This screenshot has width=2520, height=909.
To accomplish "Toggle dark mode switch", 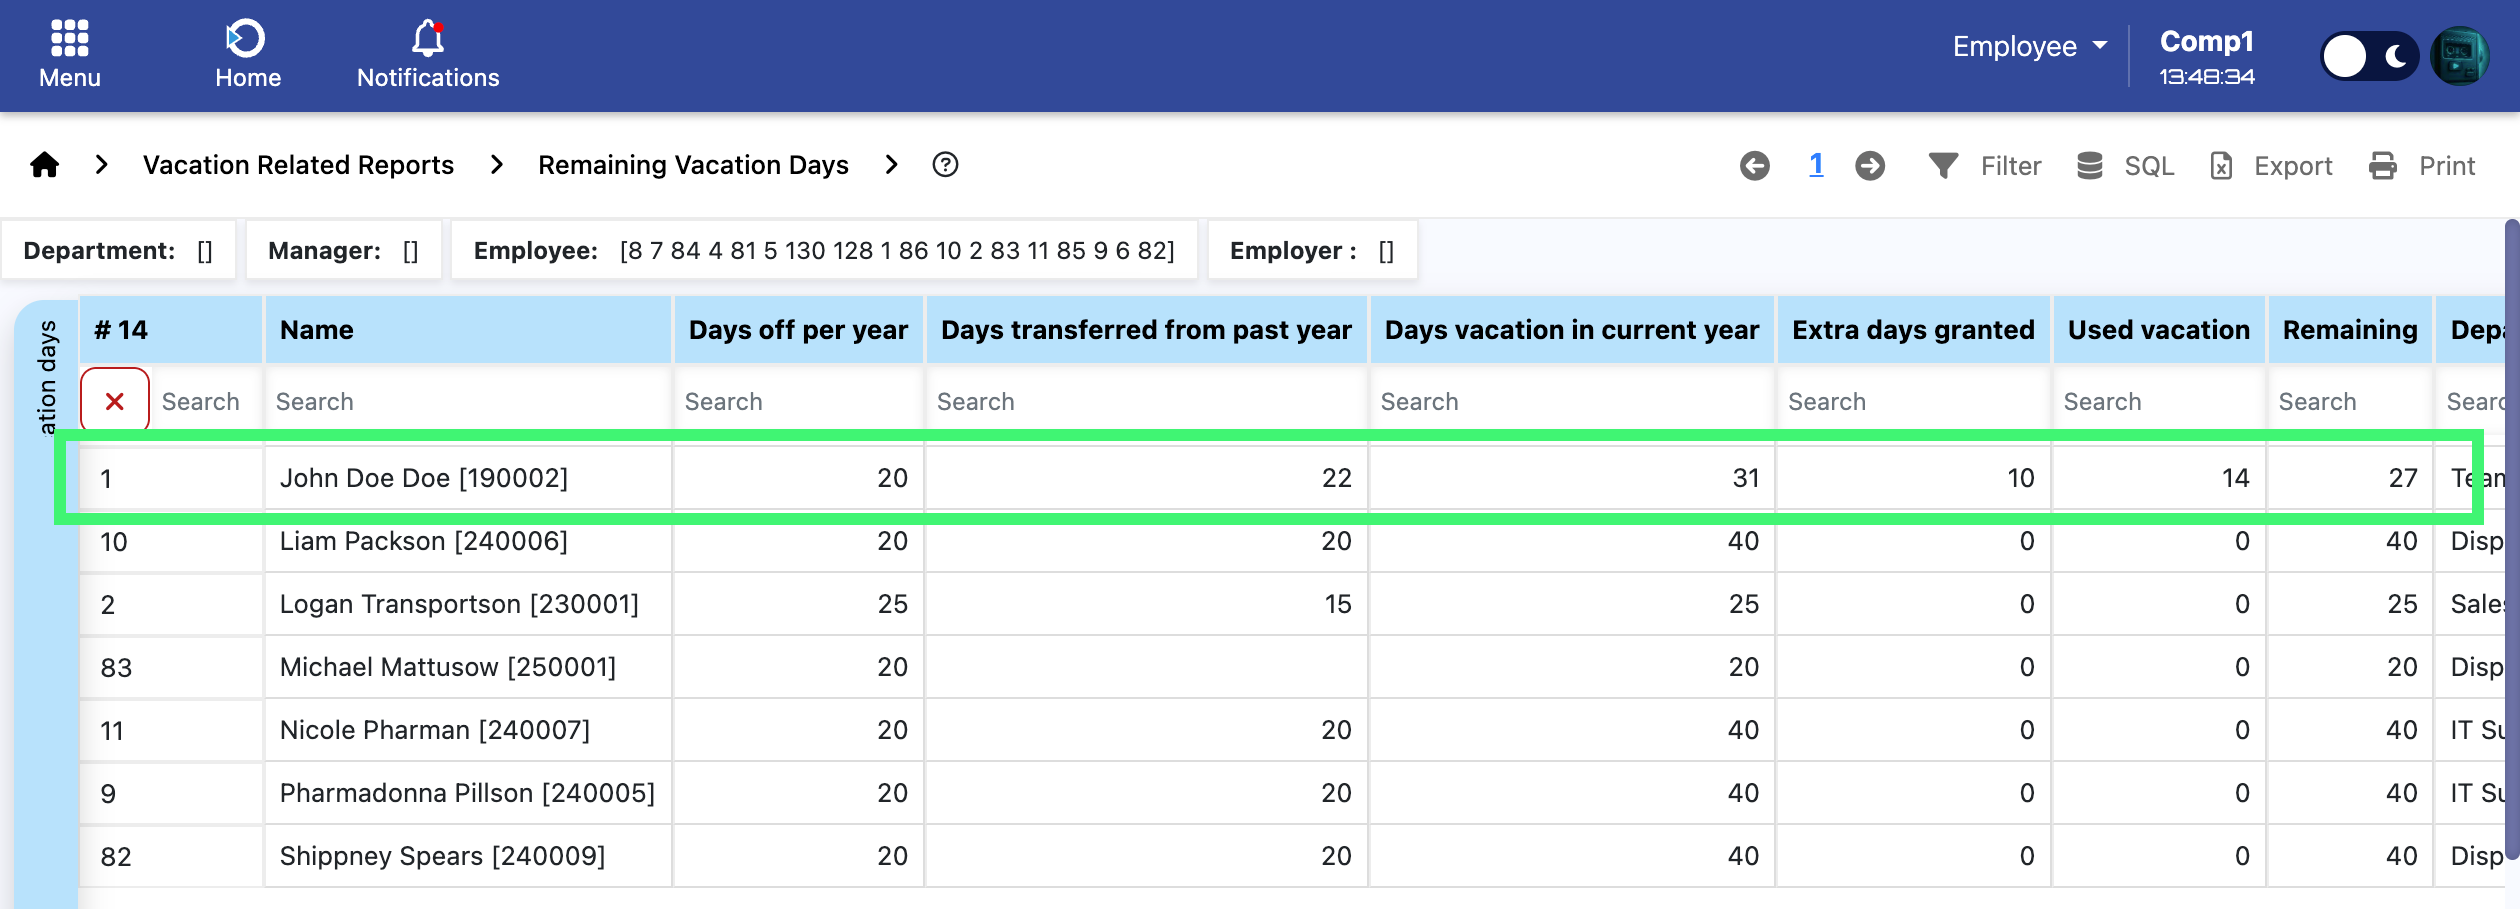I will (x=2368, y=56).
